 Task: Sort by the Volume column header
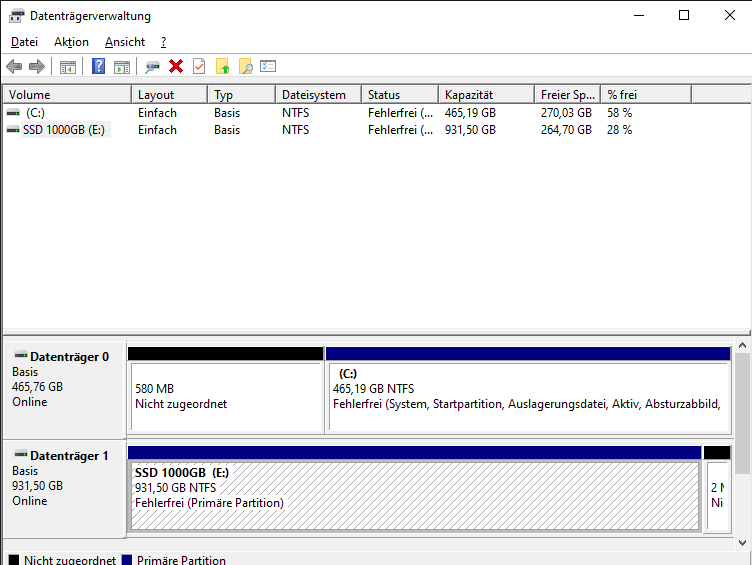(67, 94)
